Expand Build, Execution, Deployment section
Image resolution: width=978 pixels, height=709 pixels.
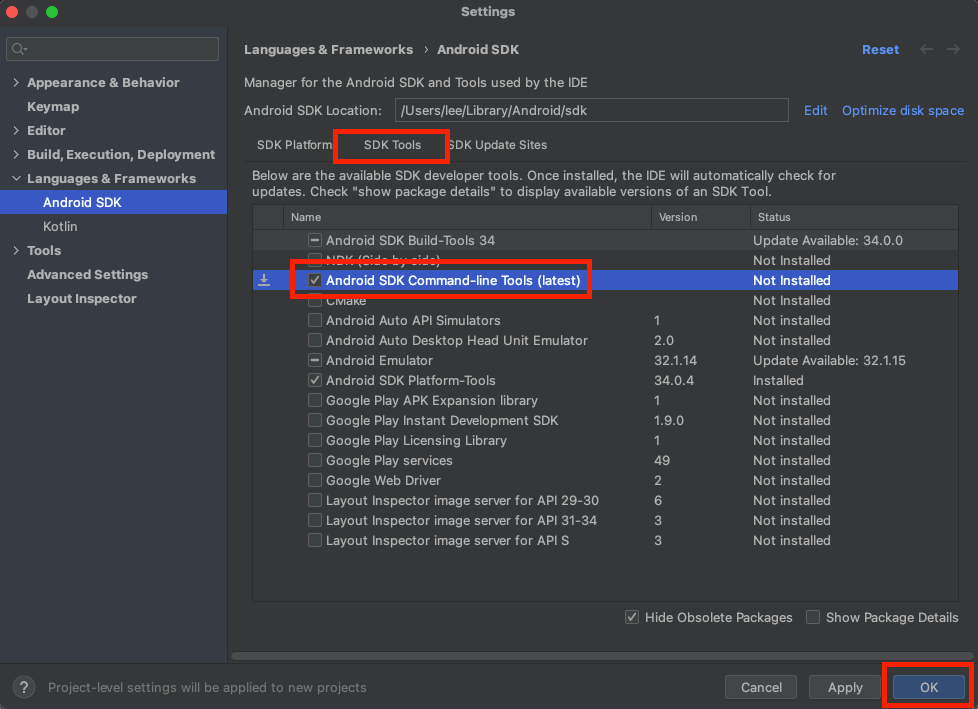pyautogui.click(x=16, y=154)
